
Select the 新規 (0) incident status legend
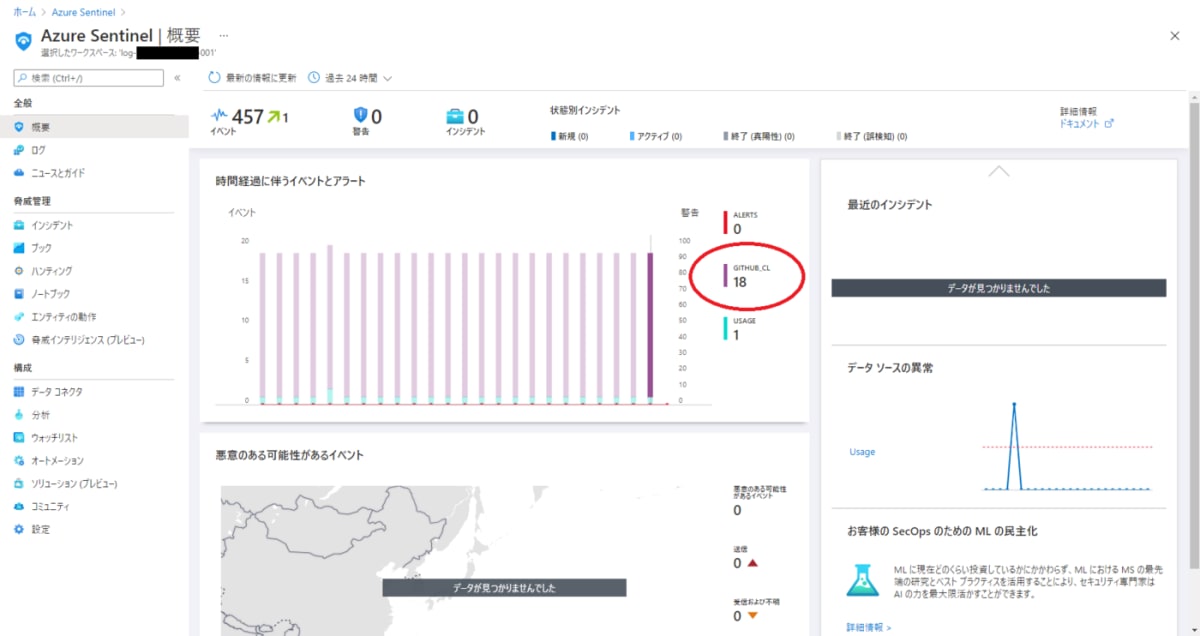[x=570, y=136]
